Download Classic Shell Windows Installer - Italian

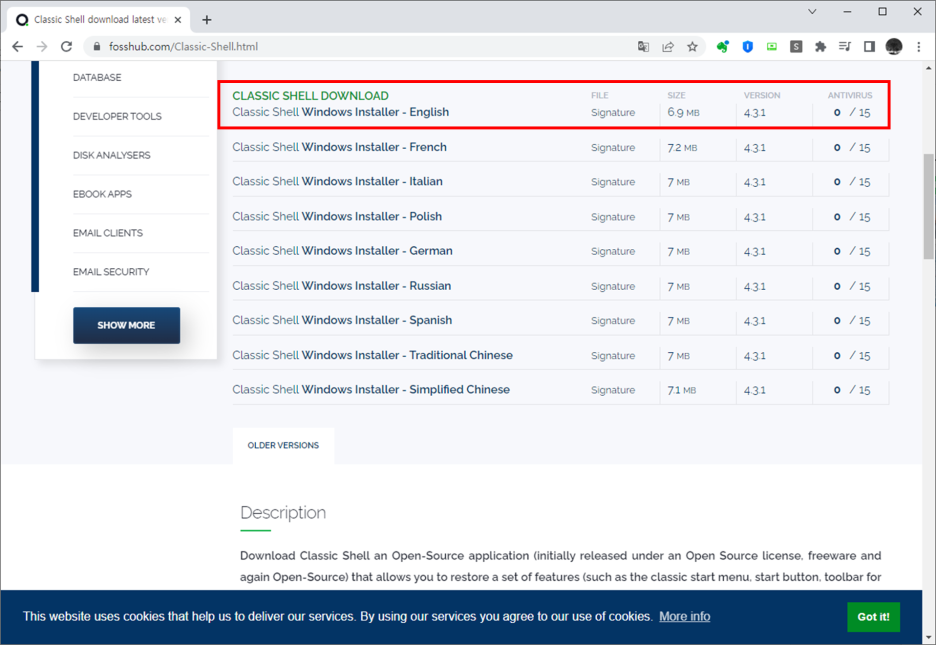[x=337, y=181]
